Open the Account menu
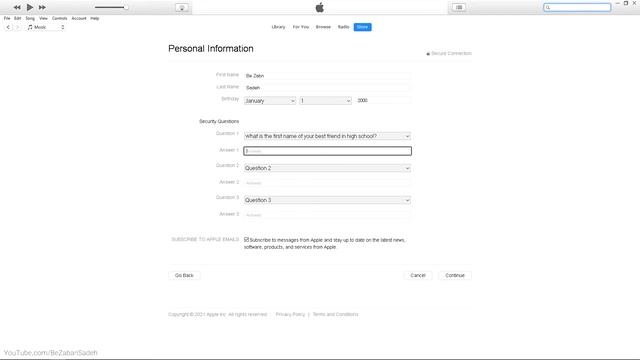 (79, 18)
